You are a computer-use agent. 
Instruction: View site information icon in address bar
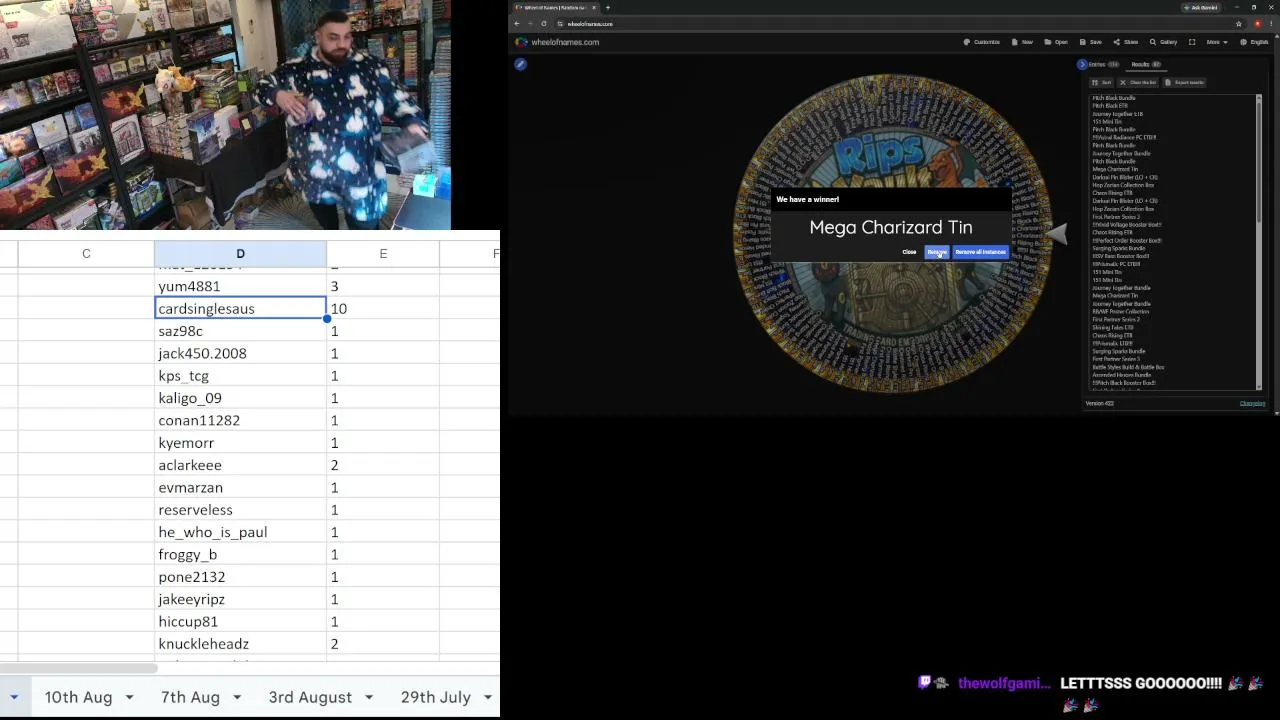[x=560, y=24]
